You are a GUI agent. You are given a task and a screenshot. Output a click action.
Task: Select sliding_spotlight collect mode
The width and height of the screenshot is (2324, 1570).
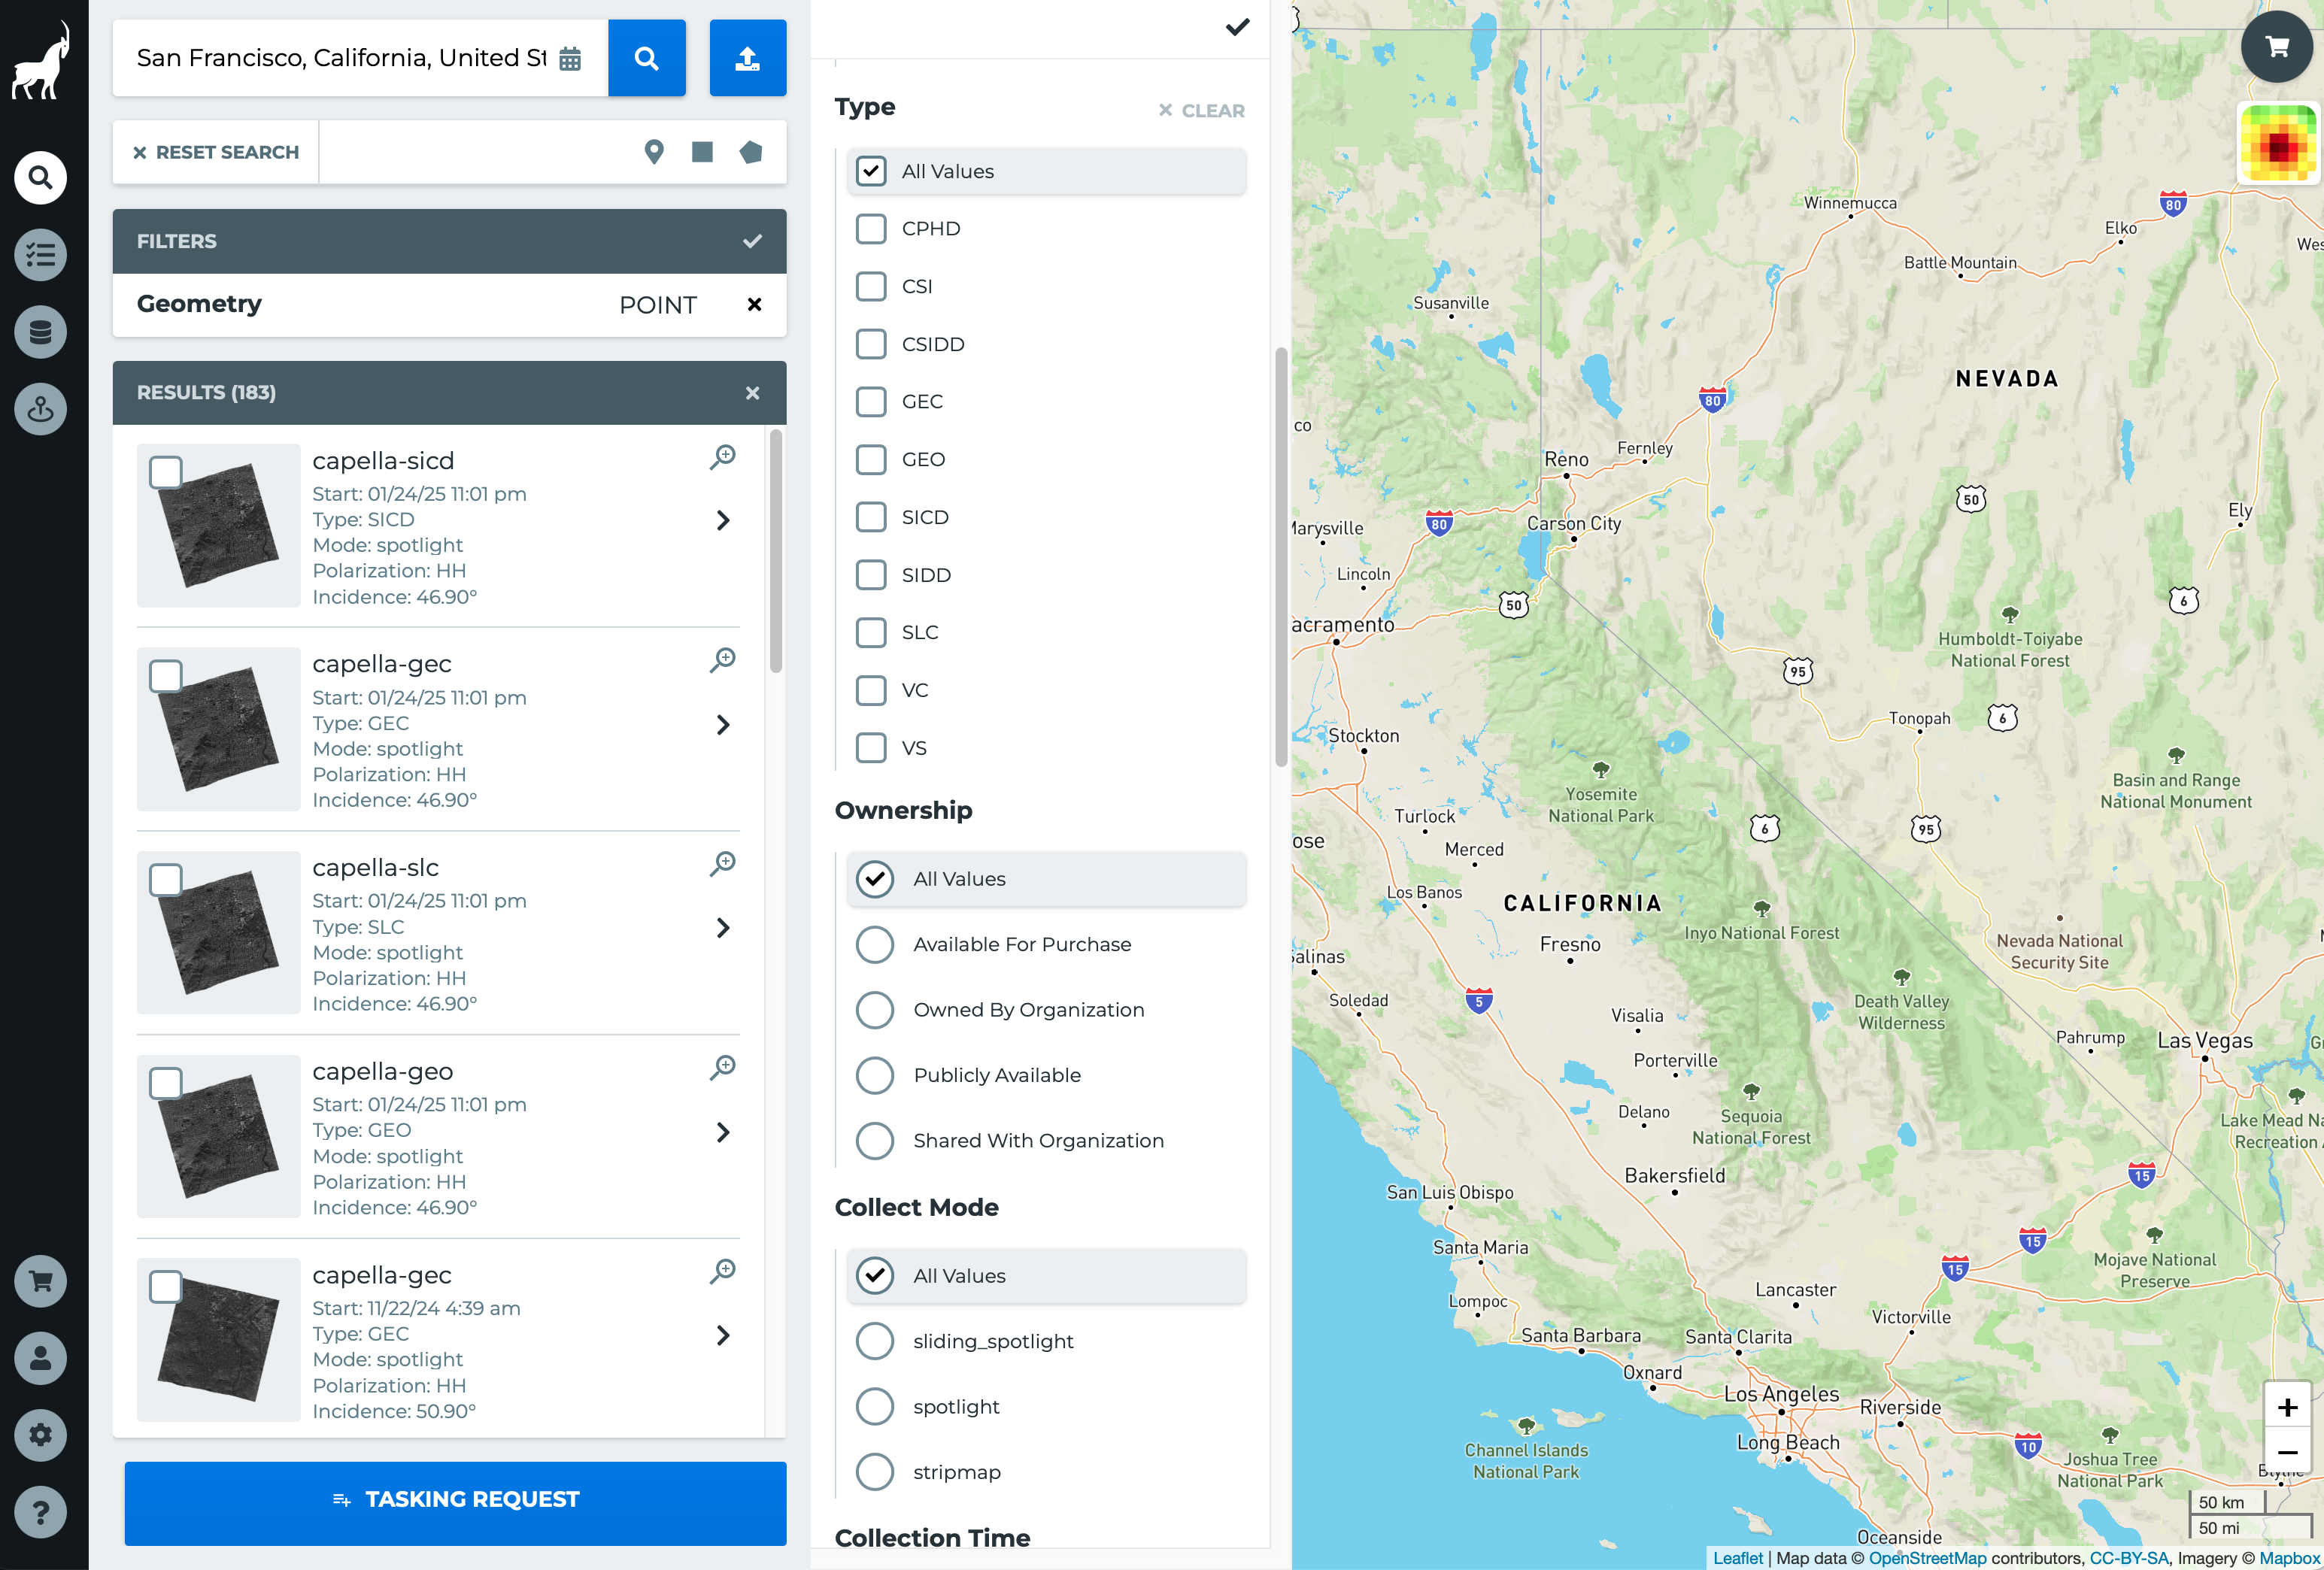click(875, 1342)
